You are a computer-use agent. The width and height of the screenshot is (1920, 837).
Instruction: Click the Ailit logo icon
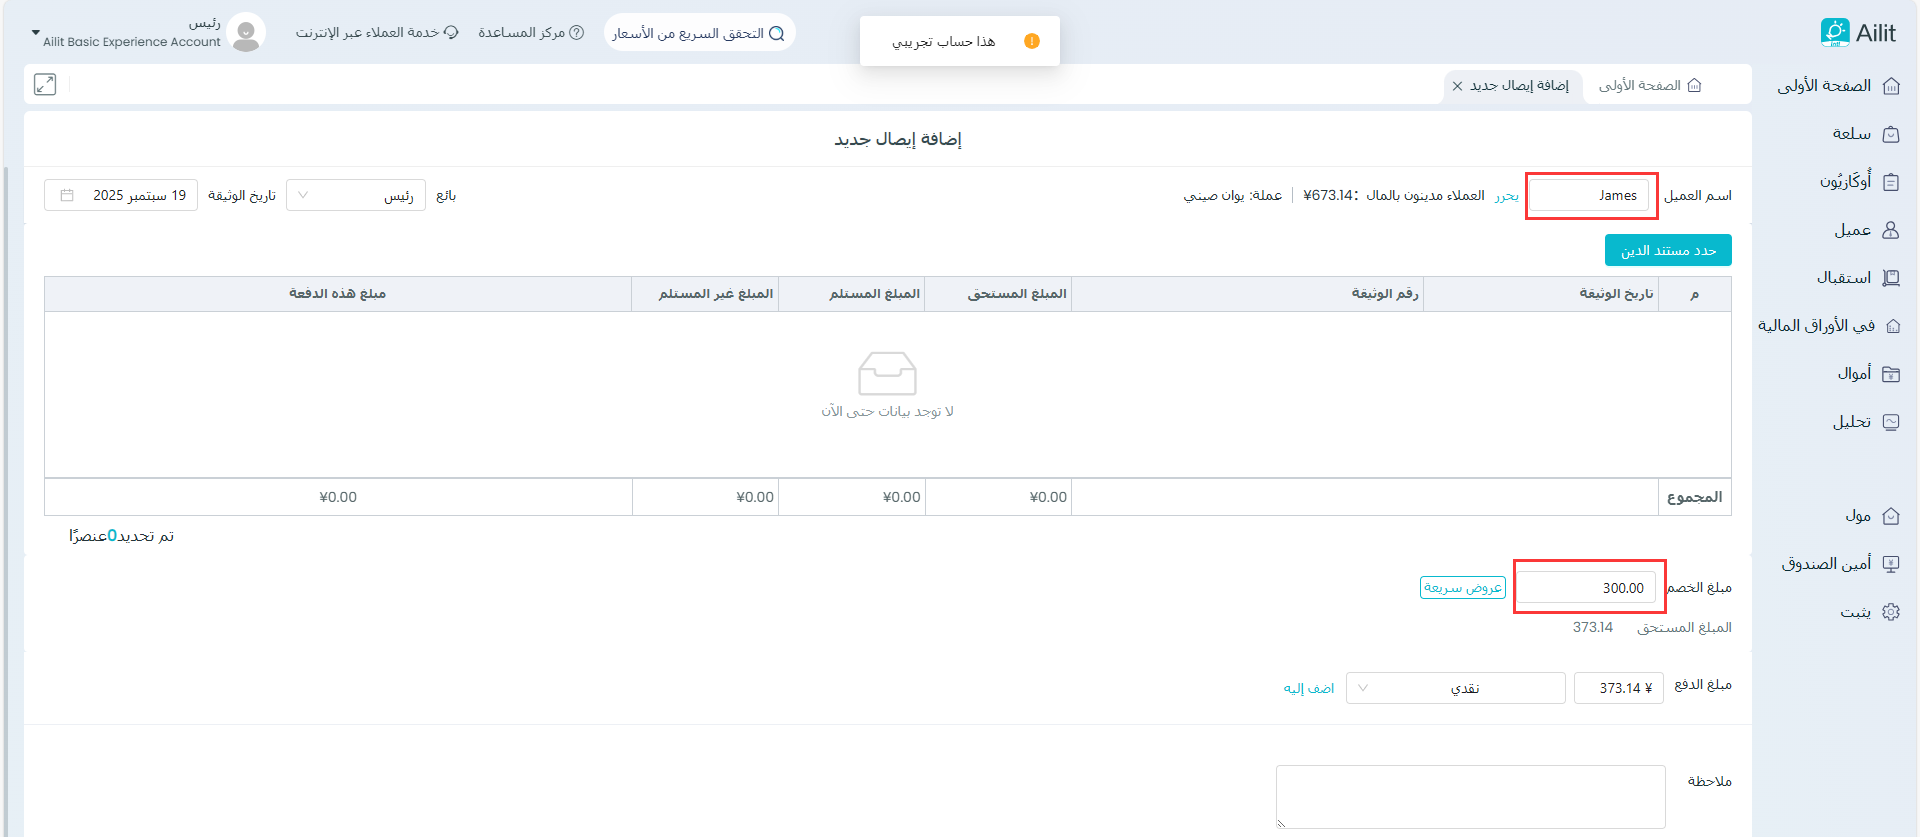1834,33
